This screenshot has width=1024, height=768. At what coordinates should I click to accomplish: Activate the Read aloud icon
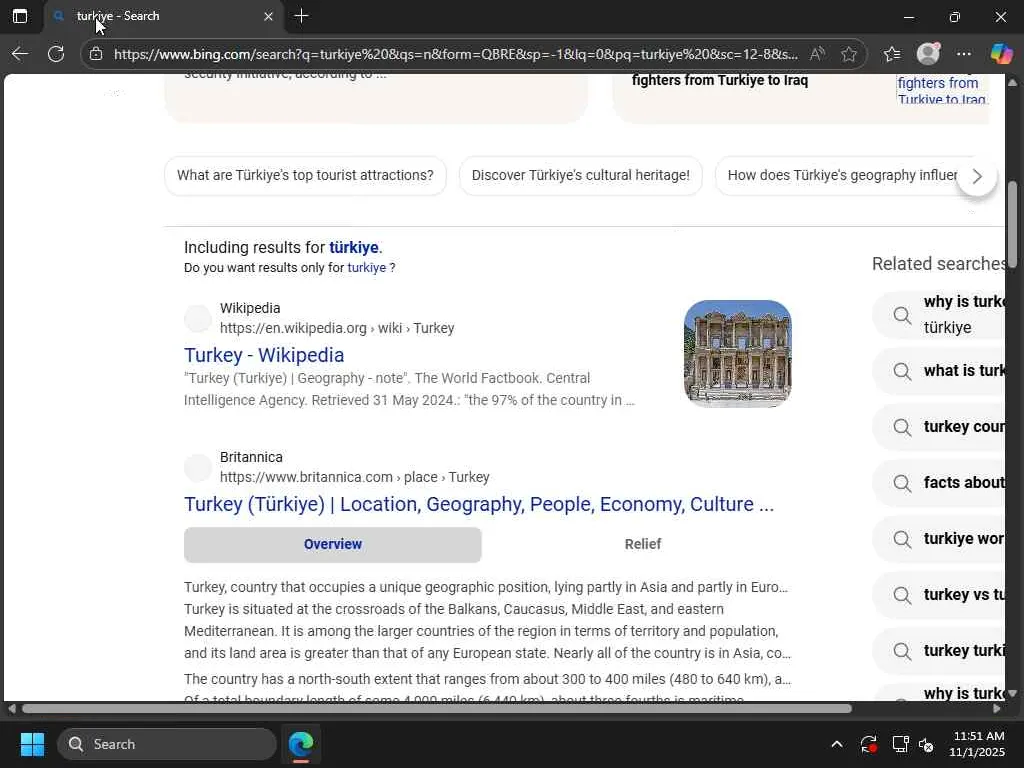pyautogui.click(x=817, y=54)
